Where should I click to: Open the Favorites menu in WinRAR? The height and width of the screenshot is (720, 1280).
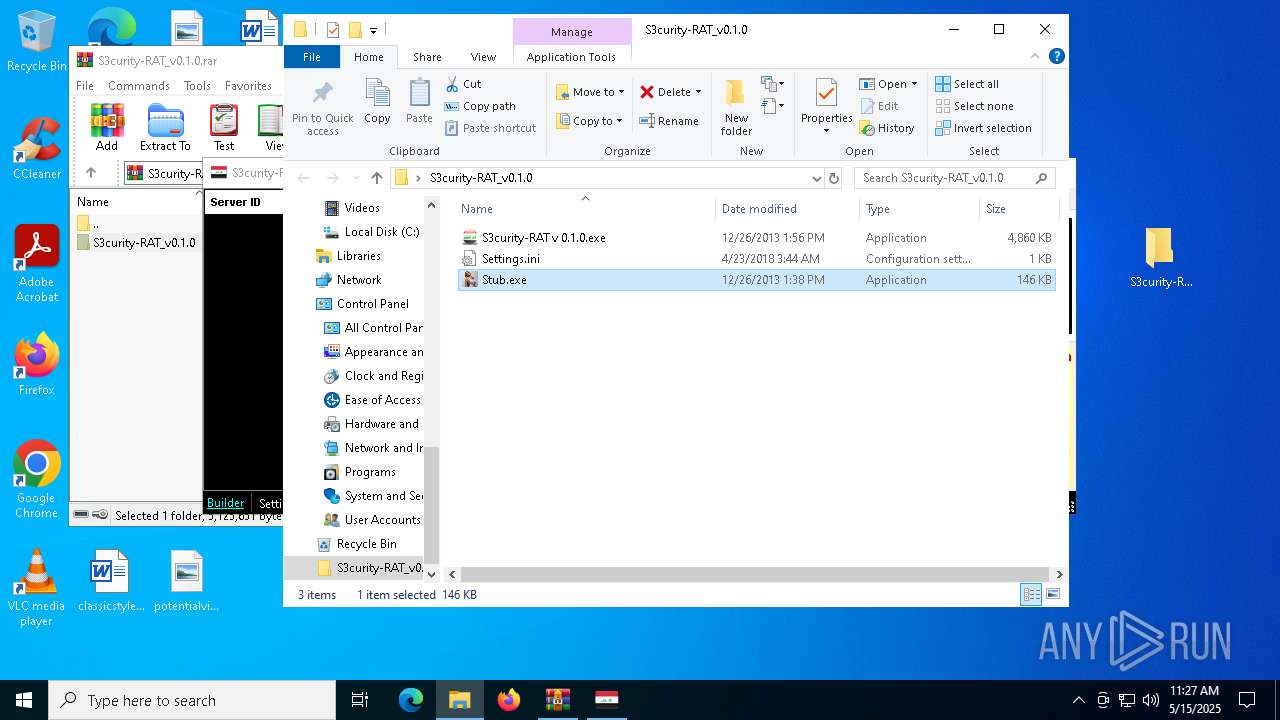tap(248, 86)
